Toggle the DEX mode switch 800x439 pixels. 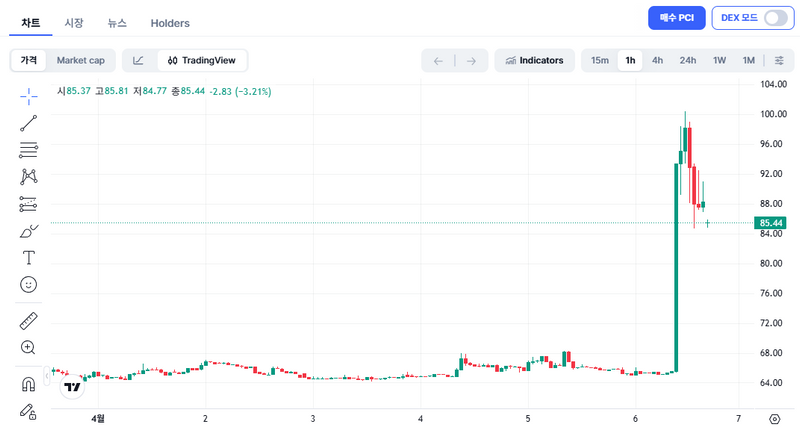coord(776,18)
